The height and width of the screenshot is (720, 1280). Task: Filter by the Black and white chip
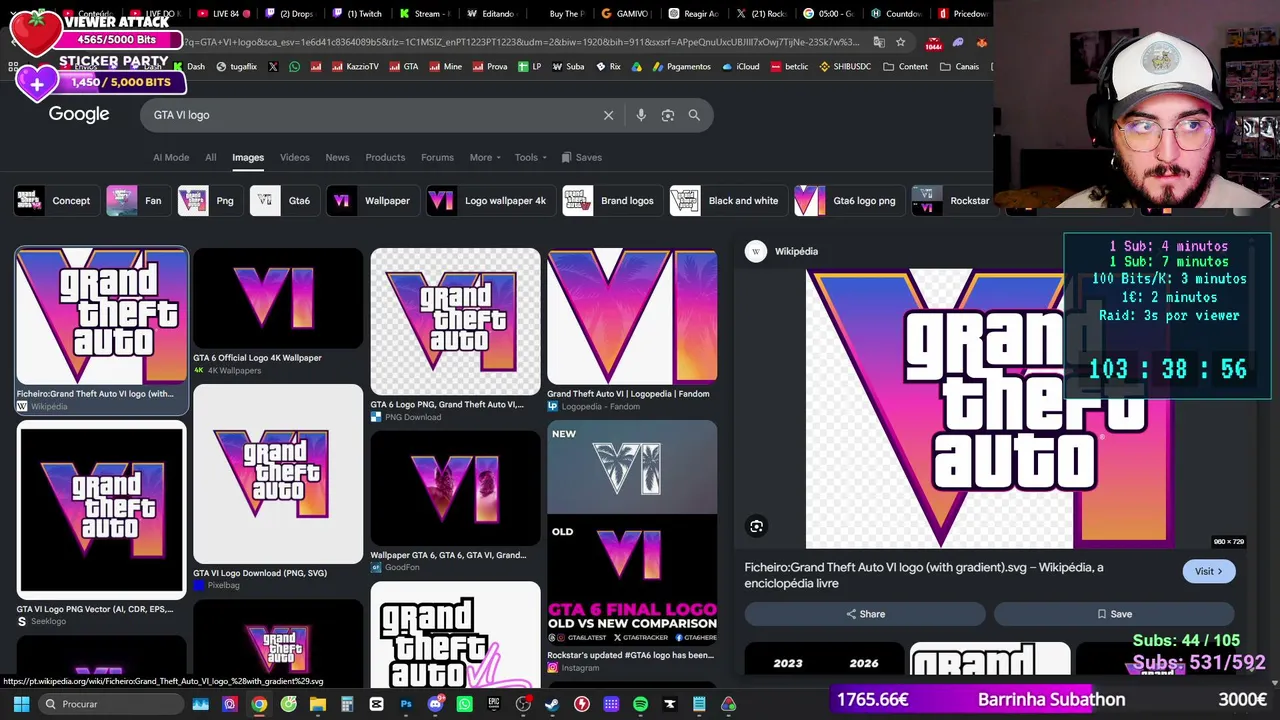coord(728,200)
